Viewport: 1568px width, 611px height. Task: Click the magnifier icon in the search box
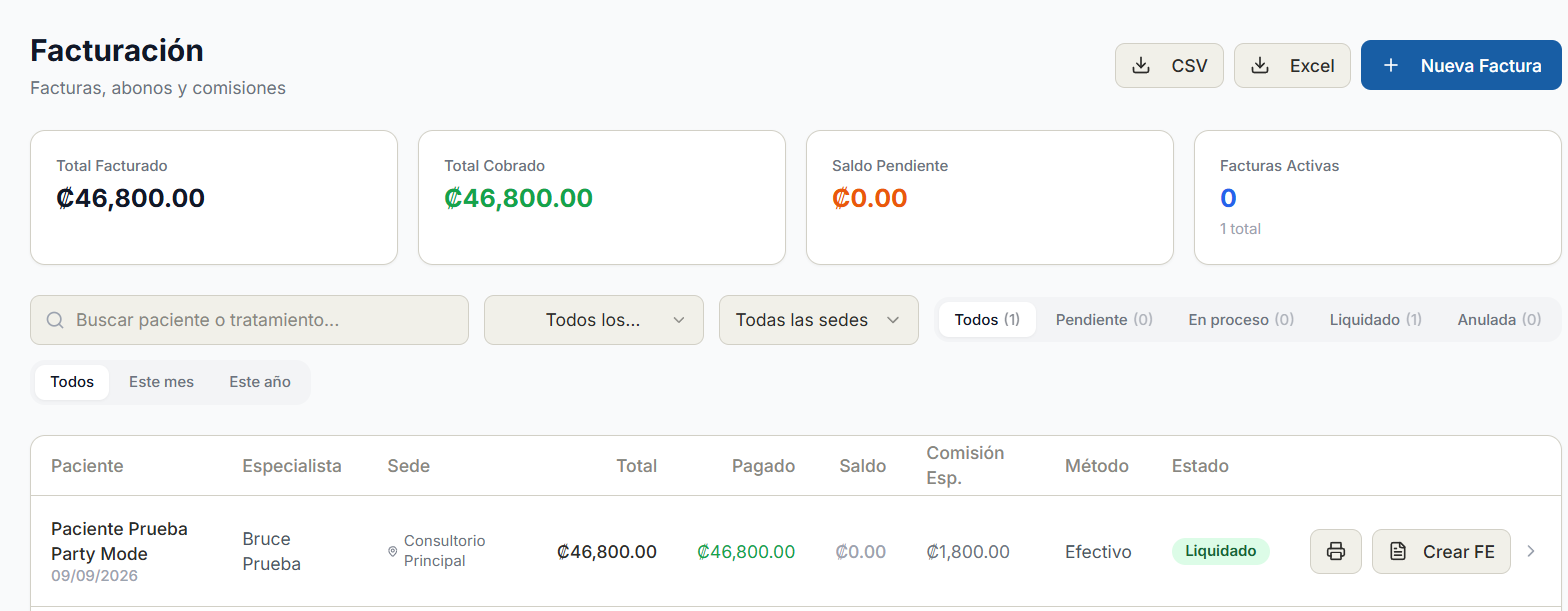55,320
